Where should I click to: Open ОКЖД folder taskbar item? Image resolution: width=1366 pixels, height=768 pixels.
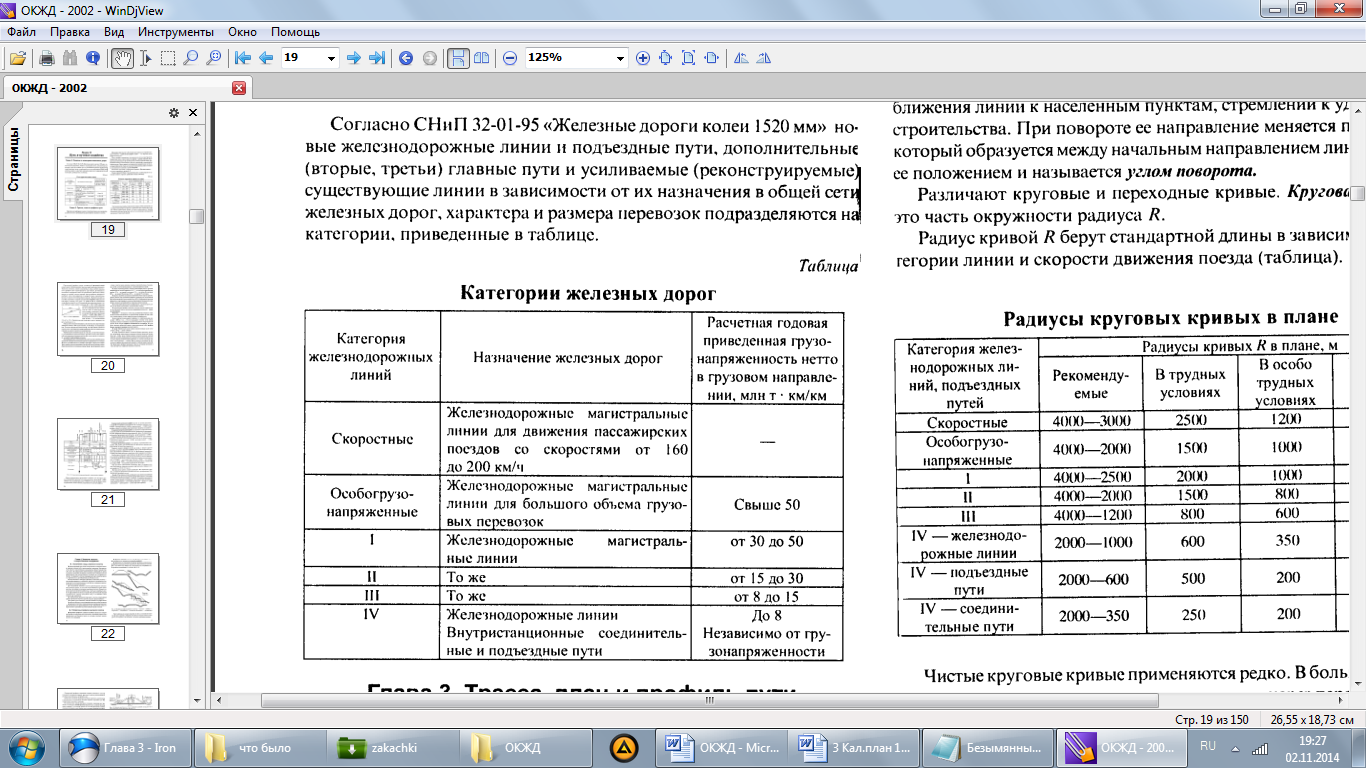pos(528,747)
